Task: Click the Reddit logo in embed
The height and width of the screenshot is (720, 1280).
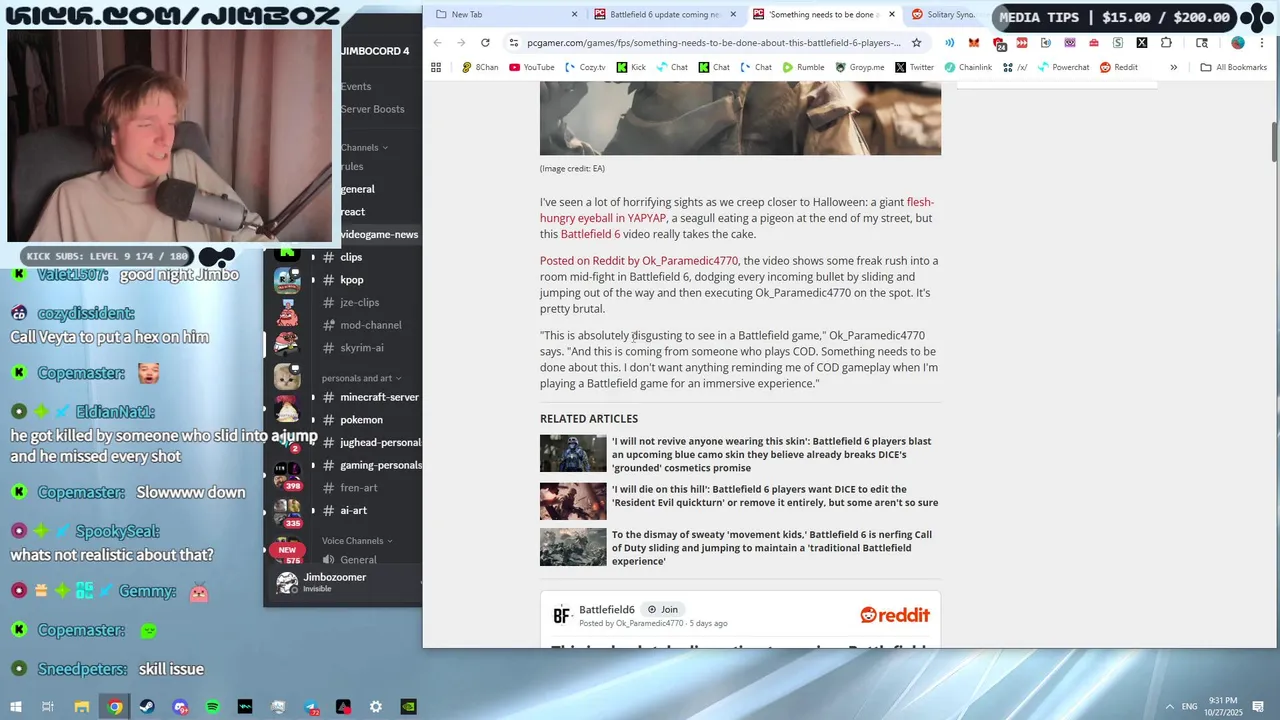Action: (x=895, y=615)
